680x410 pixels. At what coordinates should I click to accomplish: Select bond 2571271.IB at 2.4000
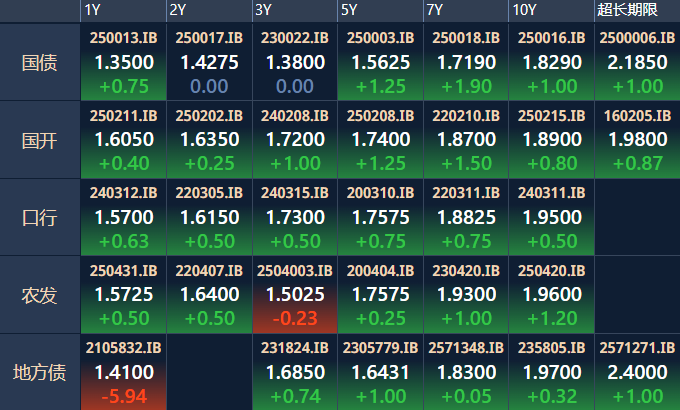[x=637, y=372]
